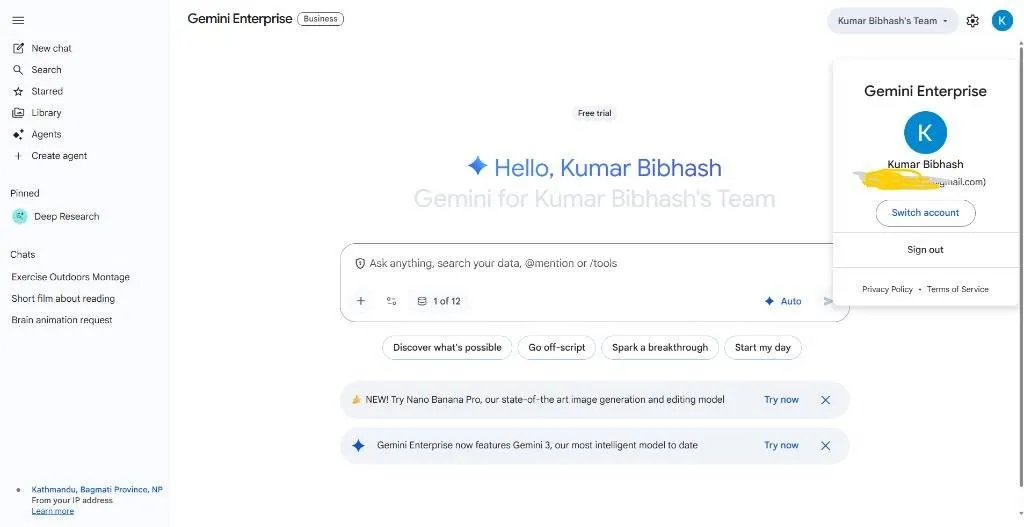Image resolution: width=1024 pixels, height=527 pixels.
Task: Click the Agents sparkle icon
Action: tap(18, 135)
